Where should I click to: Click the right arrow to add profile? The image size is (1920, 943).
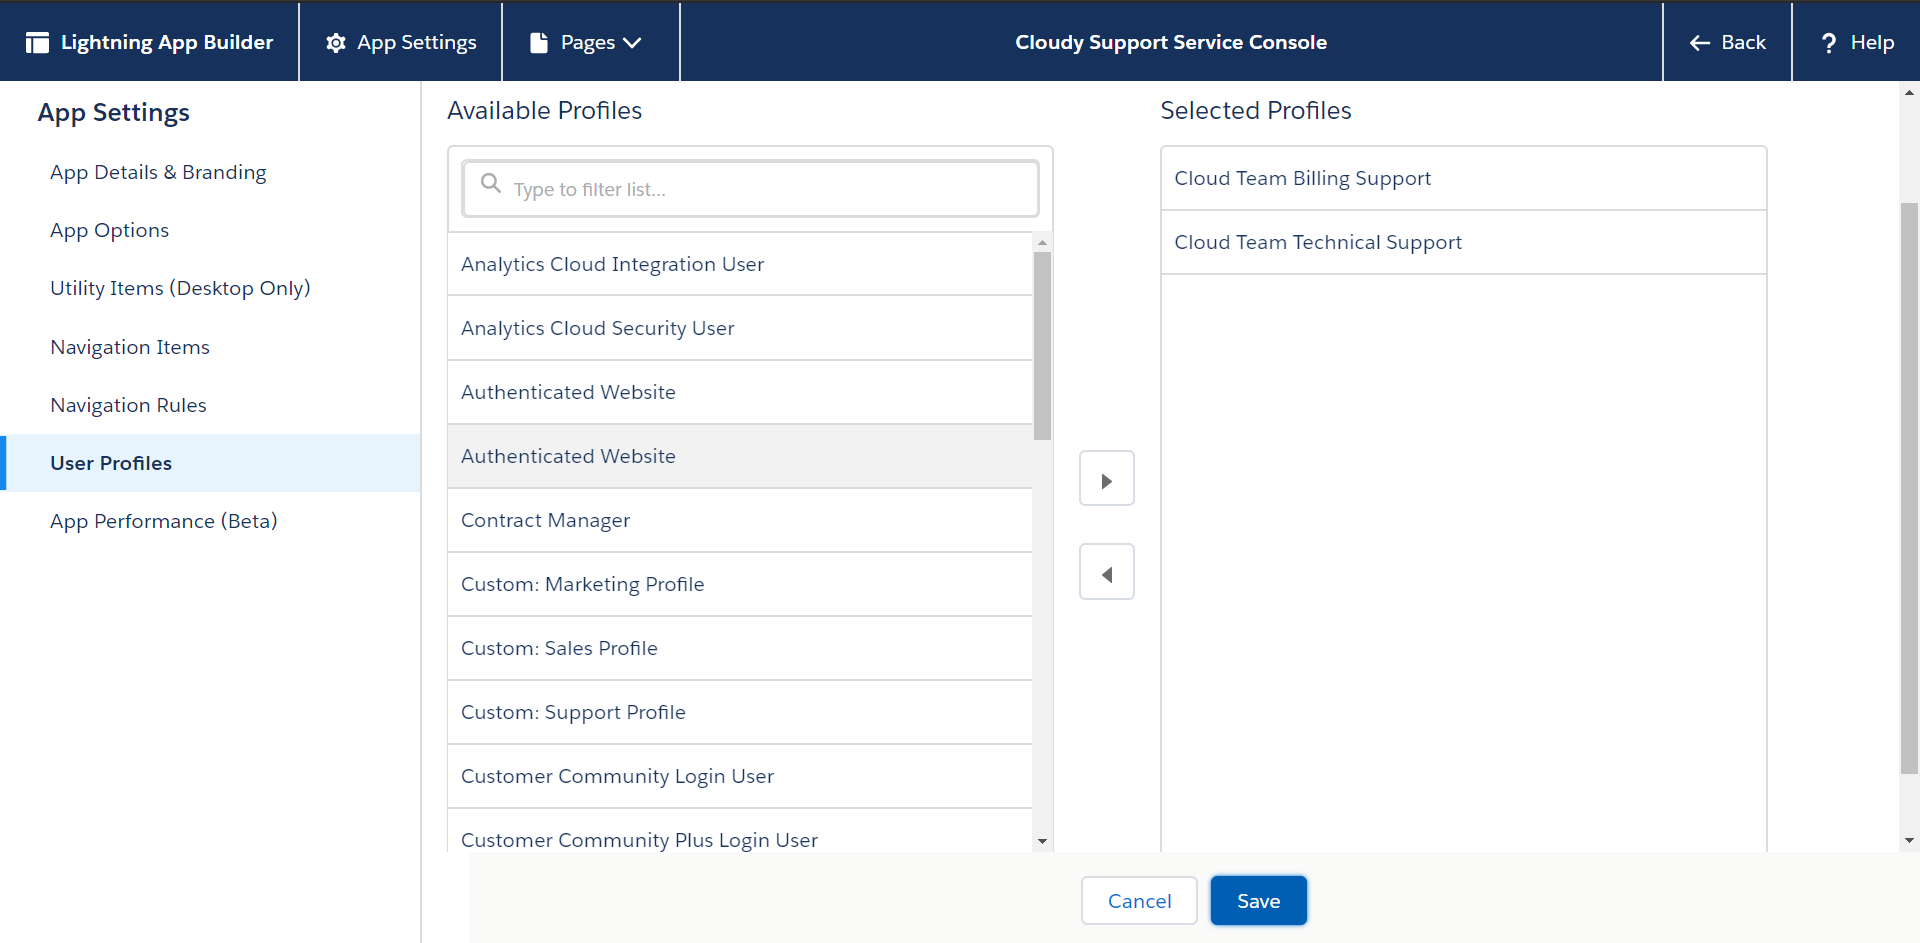pos(1106,479)
